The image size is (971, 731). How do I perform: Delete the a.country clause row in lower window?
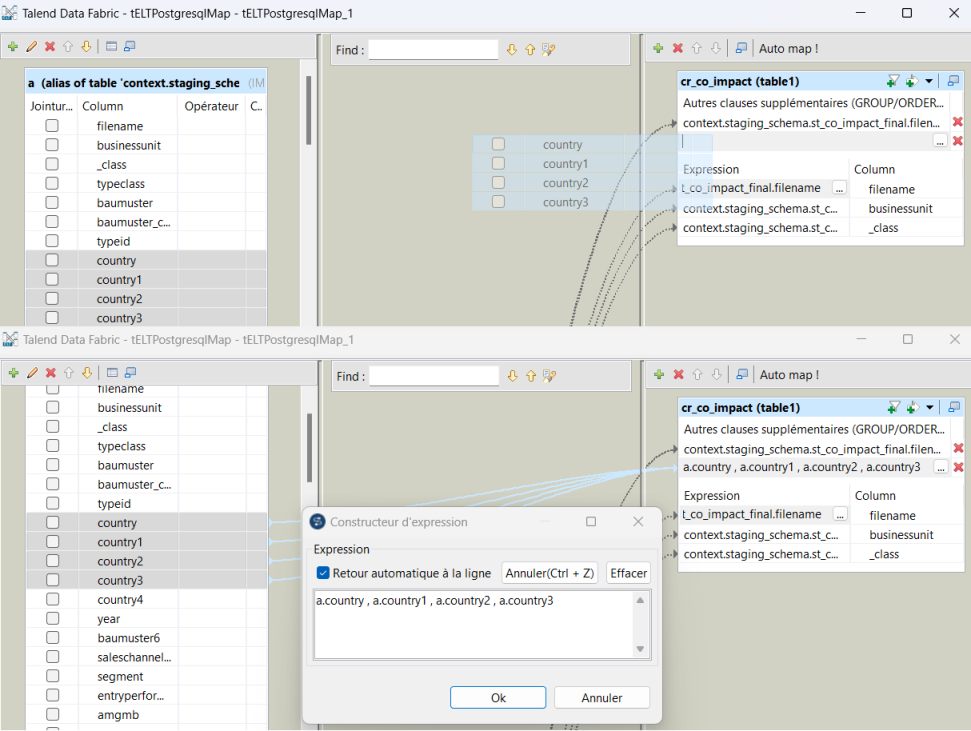(x=958, y=468)
